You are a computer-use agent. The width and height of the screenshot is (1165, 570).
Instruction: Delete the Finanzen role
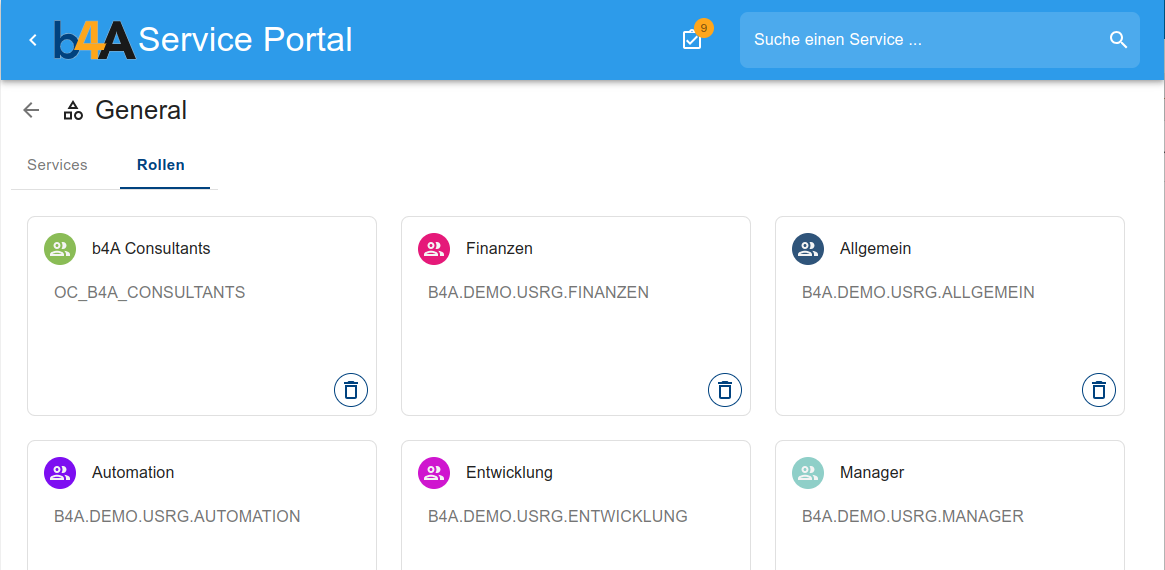[725, 390]
